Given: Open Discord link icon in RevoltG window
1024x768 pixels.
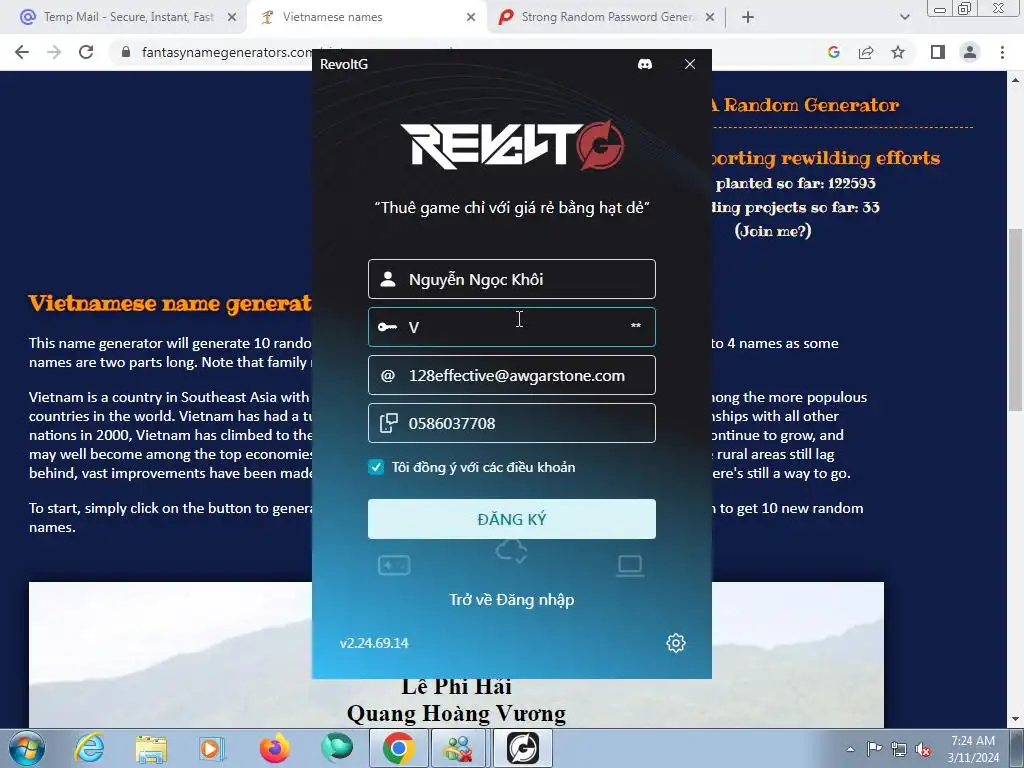Looking at the screenshot, I should pos(645,64).
